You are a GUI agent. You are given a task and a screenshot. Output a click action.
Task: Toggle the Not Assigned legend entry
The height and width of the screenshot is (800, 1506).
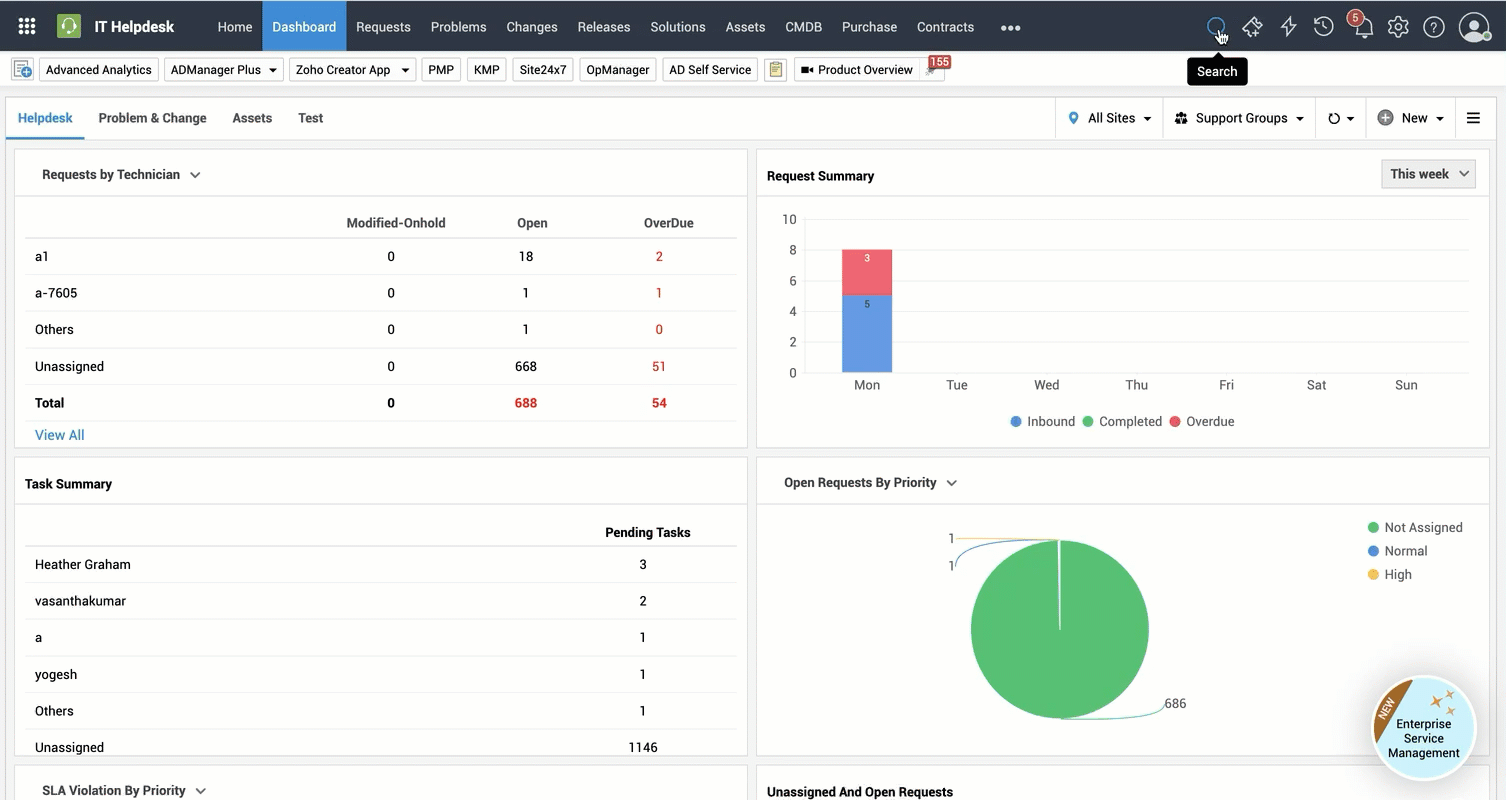click(1414, 528)
